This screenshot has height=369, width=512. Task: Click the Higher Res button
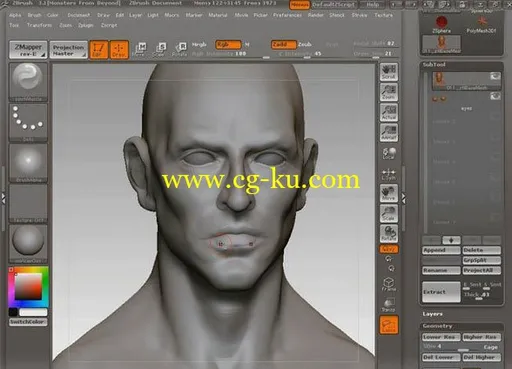482,337
